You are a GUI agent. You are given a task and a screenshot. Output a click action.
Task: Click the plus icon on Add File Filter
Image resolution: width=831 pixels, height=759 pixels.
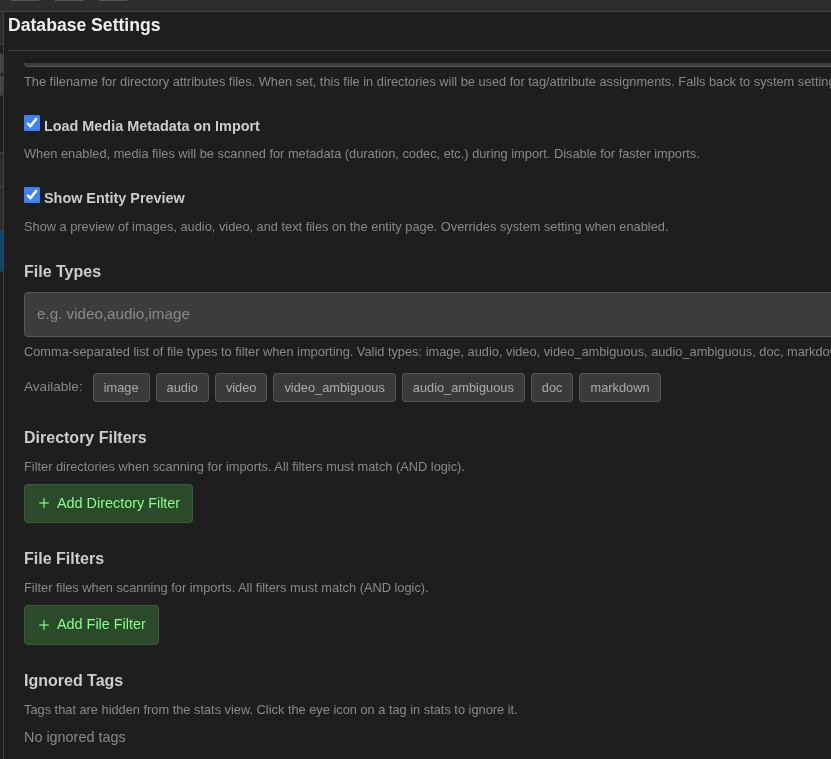click(44, 624)
